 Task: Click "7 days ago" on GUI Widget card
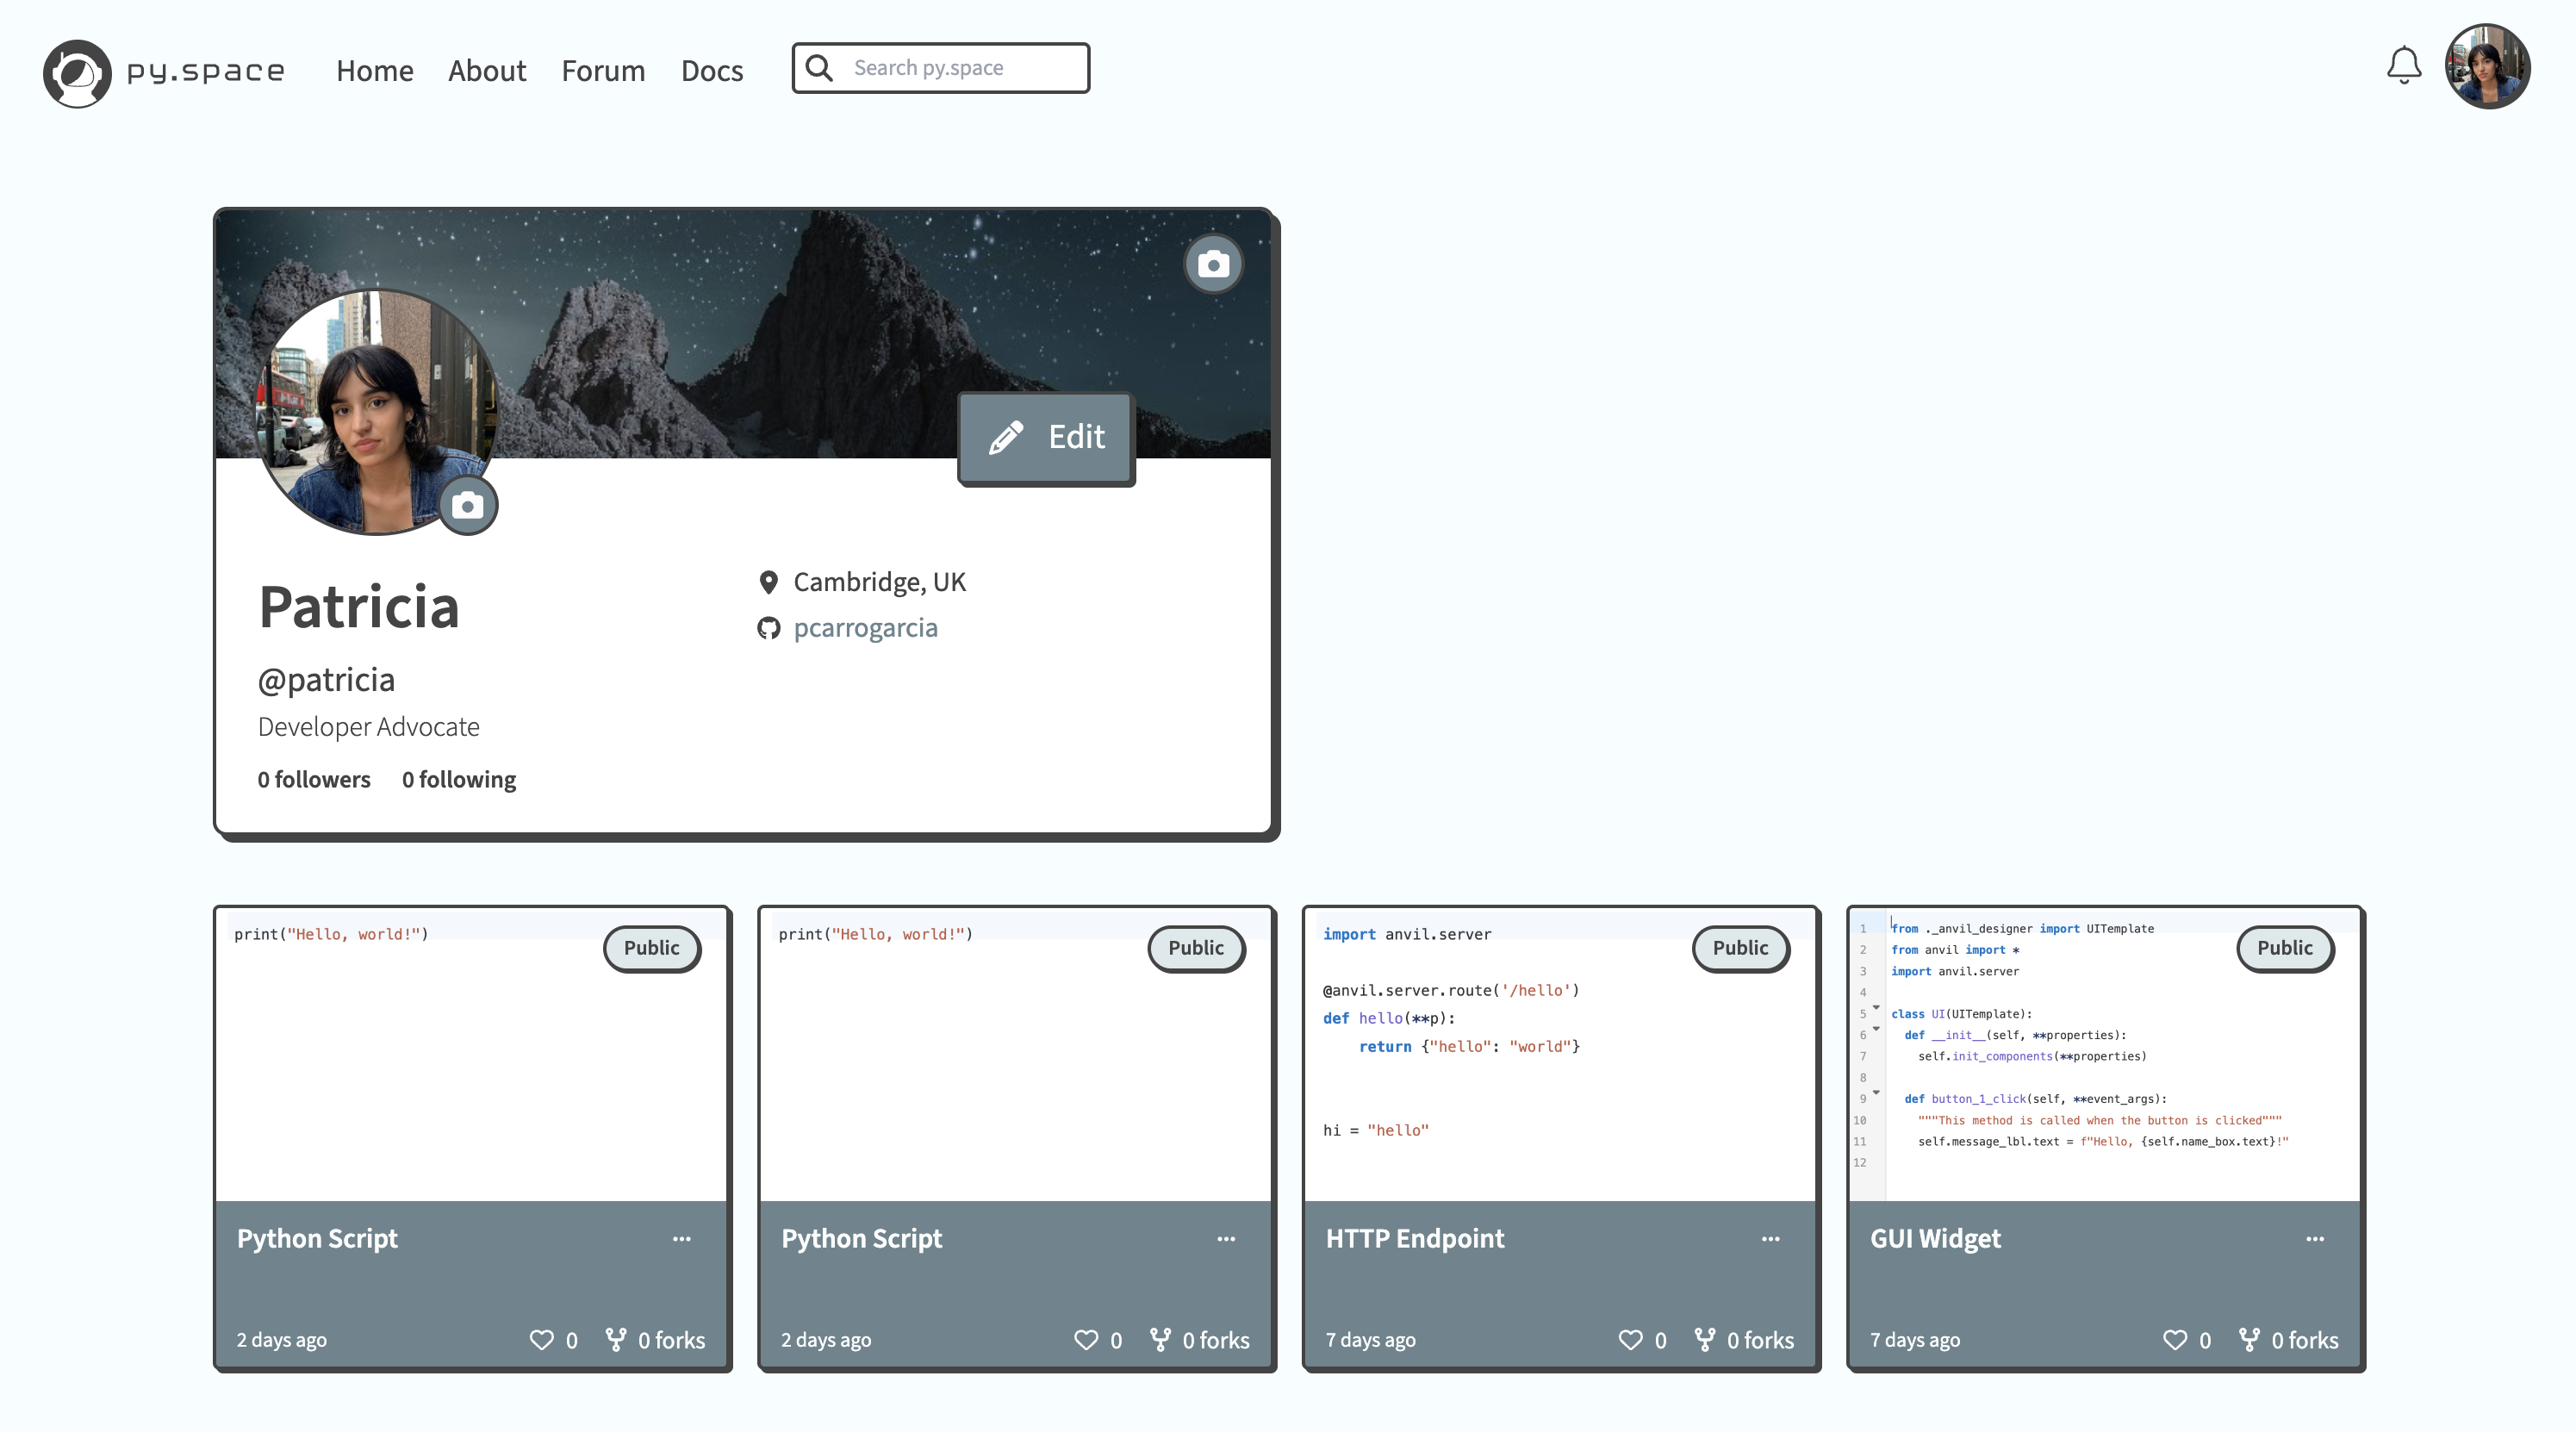pyautogui.click(x=1915, y=1340)
